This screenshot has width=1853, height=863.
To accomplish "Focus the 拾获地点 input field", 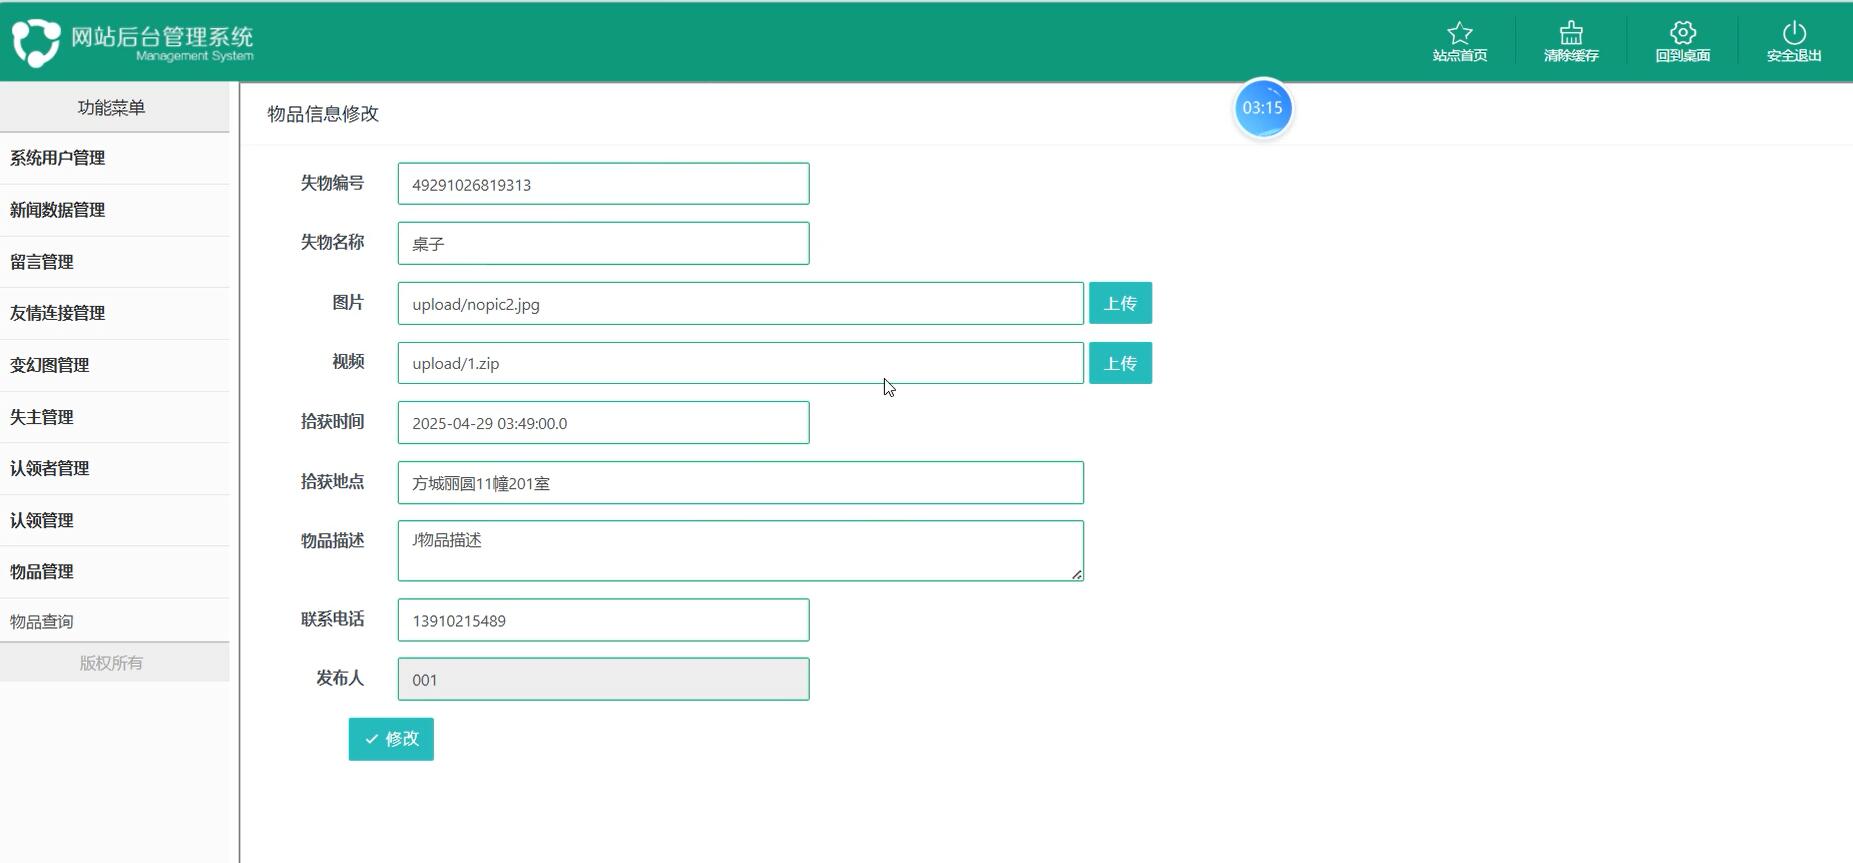I will (740, 483).
